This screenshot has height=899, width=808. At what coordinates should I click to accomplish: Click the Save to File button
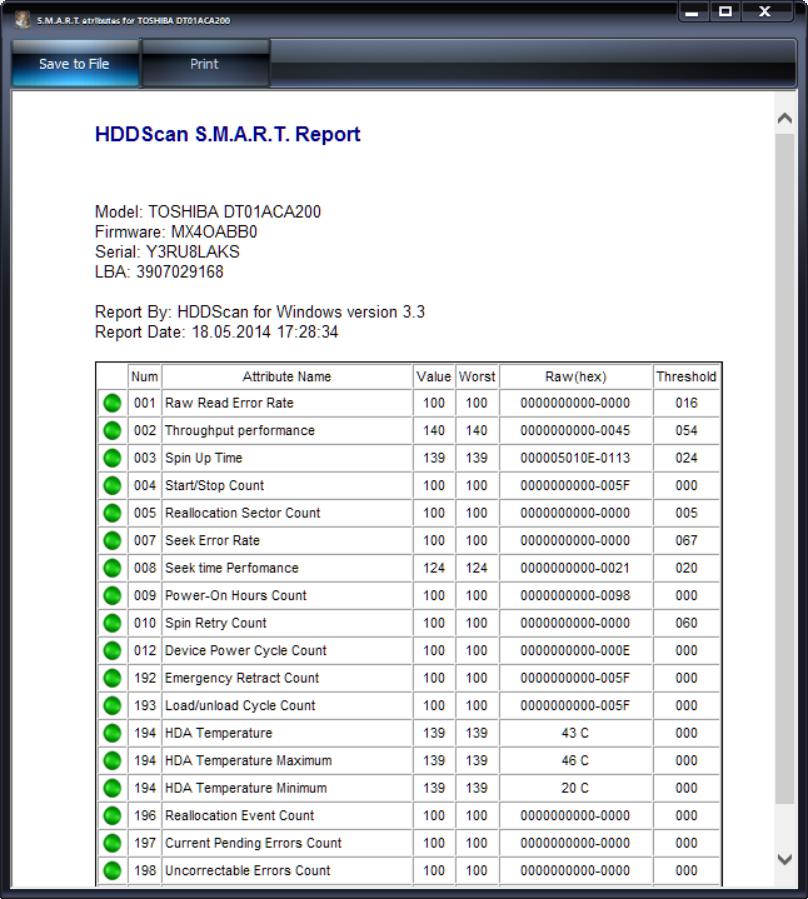click(x=74, y=64)
